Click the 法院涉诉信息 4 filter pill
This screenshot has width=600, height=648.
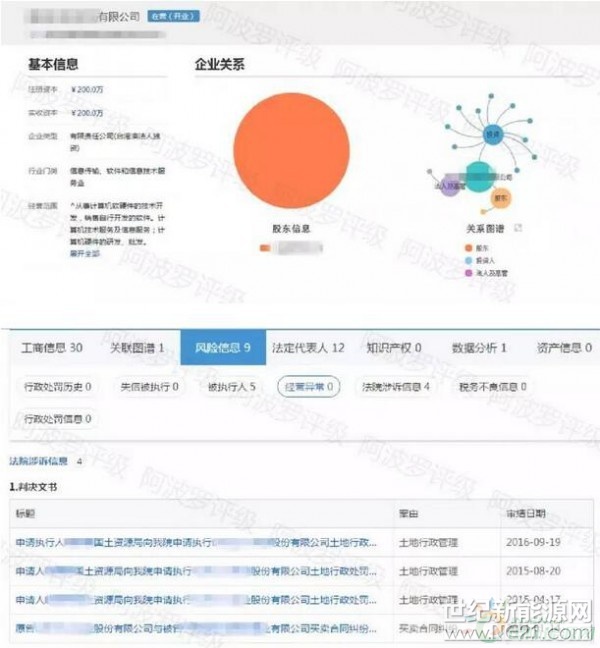tap(395, 386)
